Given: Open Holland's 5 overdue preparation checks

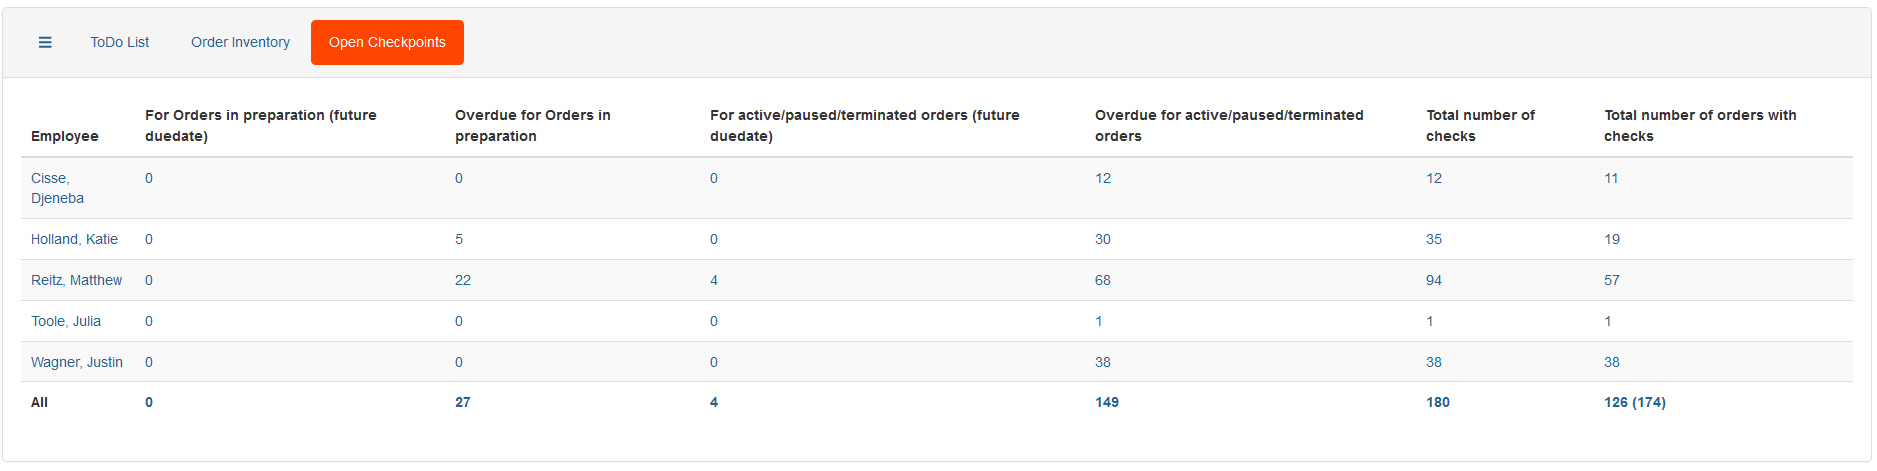Looking at the screenshot, I should pyautogui.click(x=459, y=239).
